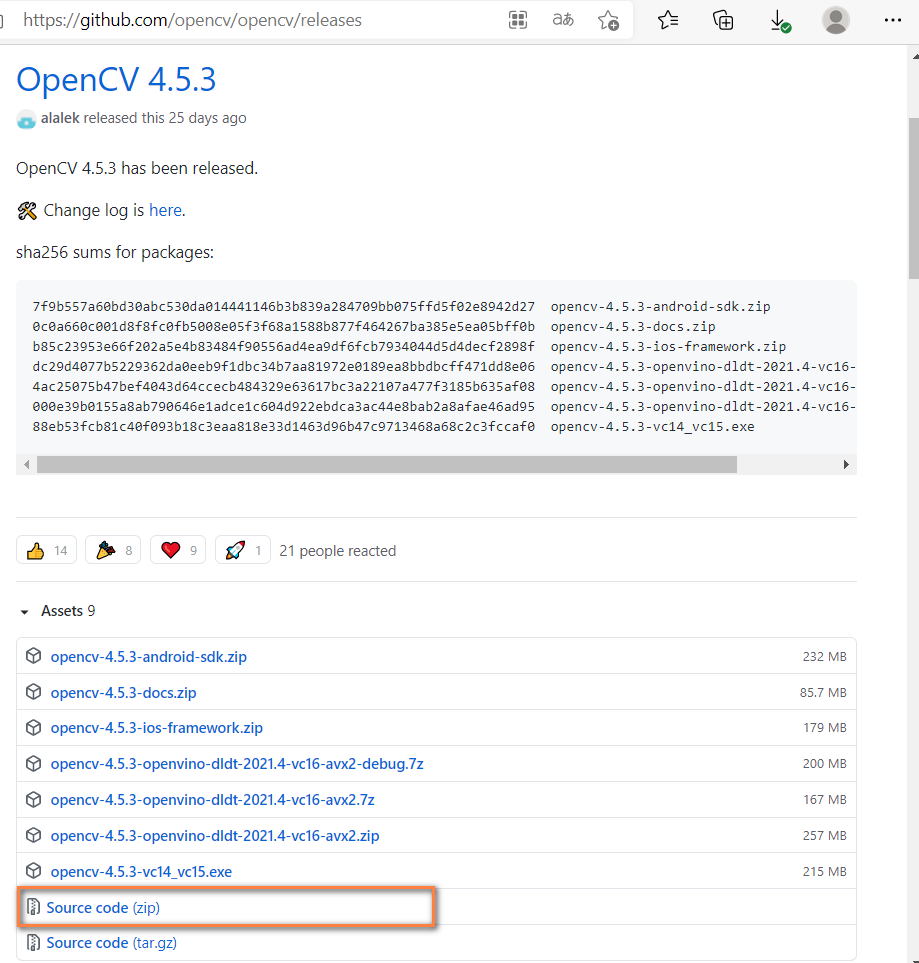Click the 'OpenCV 4.5.3 has been released.' text
Image resolution: width=919 pixels, height=963 pixels.
click(x=137, y=168)
